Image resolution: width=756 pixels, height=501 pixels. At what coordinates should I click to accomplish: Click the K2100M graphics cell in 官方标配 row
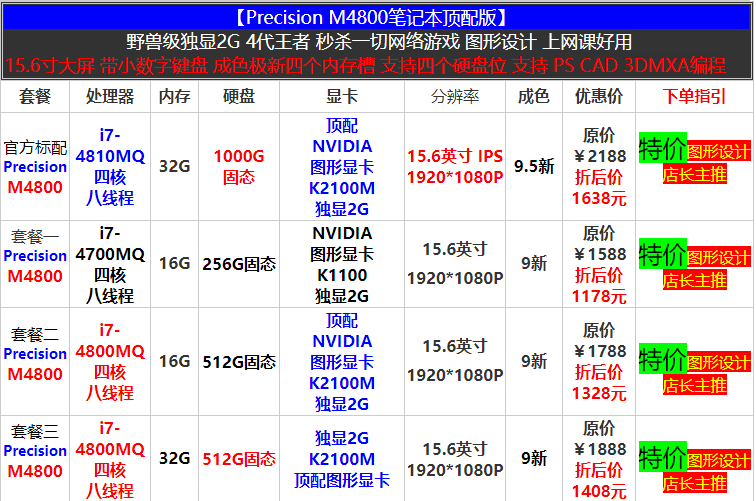342,167
